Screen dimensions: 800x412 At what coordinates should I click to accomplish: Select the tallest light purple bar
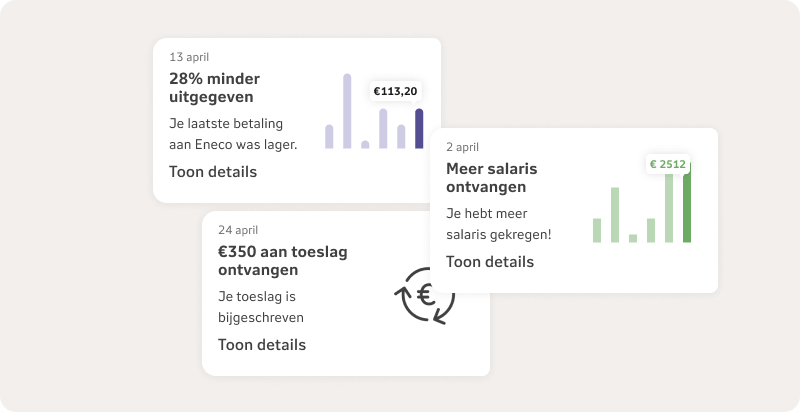pyautogui.click(x=347, y=111)
